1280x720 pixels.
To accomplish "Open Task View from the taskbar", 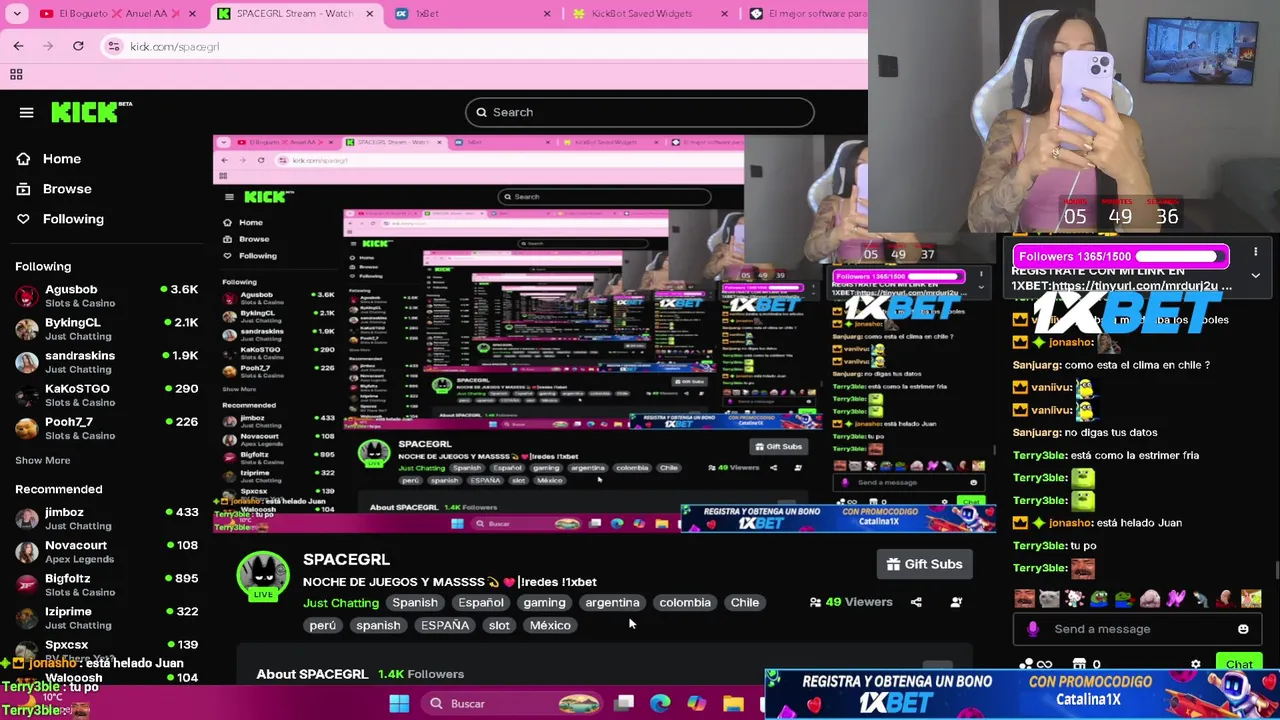I will [624, 704].
